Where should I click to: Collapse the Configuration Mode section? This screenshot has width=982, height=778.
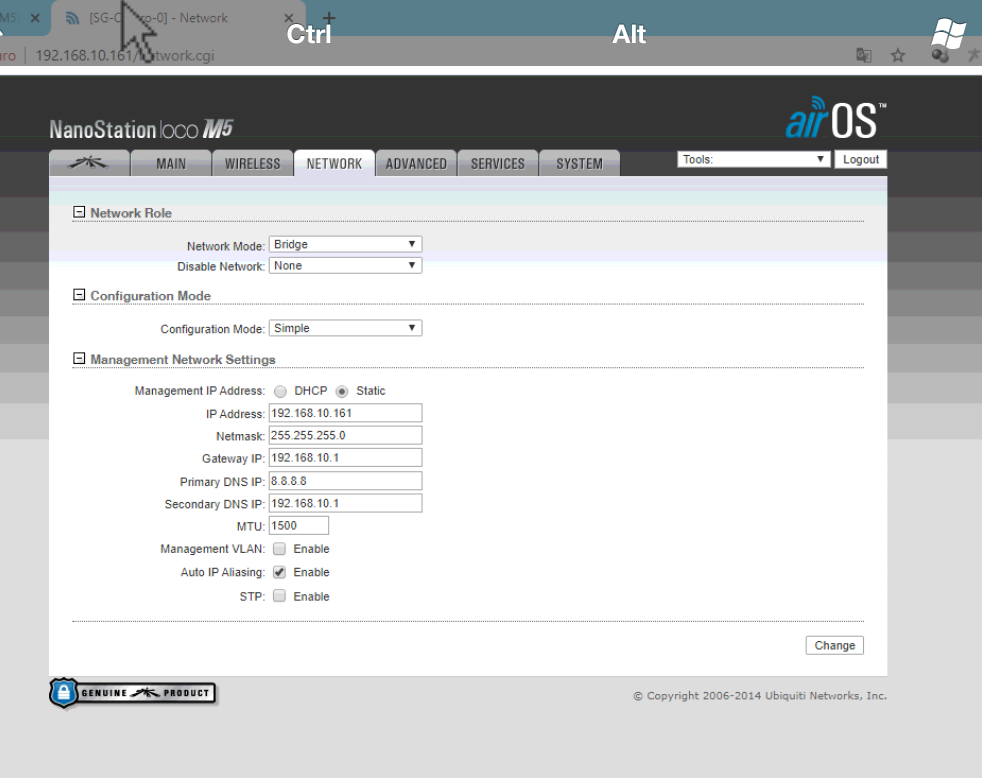tap(79, 295)
